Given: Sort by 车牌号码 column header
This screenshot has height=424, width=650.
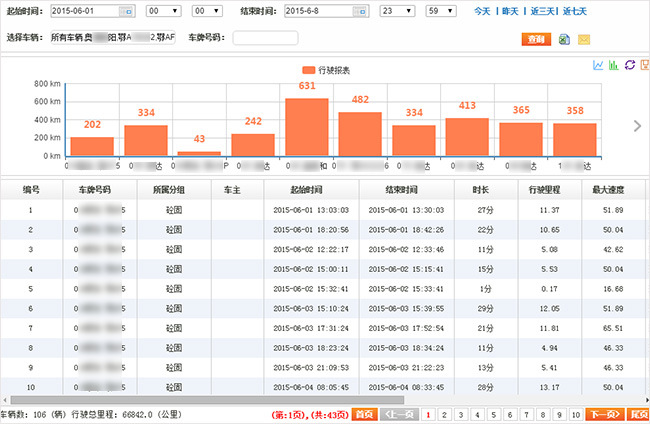Looking at the screenshot, I should [x=95, y=190].
